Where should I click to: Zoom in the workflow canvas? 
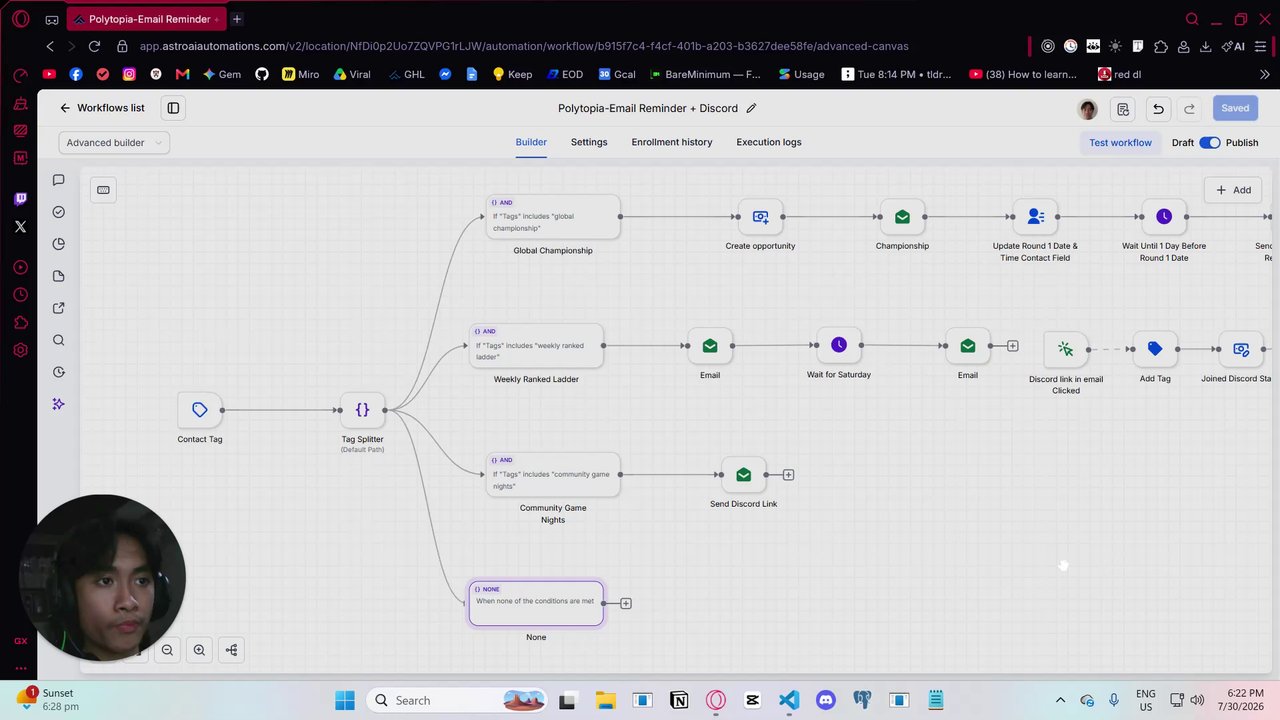click(x=199, y=650)
